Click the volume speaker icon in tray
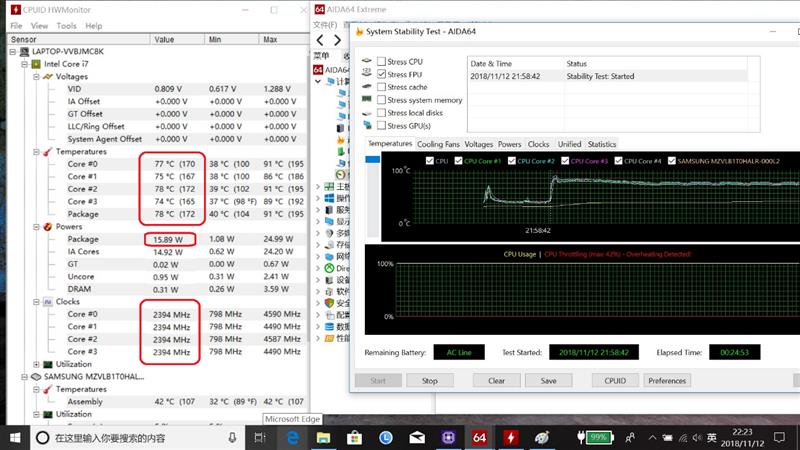Screen dimensions: 800x450 697,438
